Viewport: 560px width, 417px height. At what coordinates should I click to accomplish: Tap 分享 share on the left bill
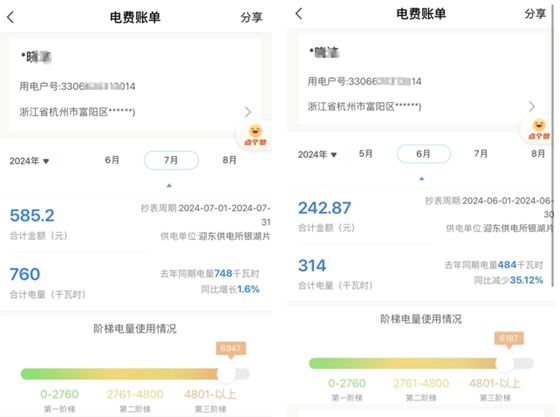pyautogui.click(x=251, y=17)
